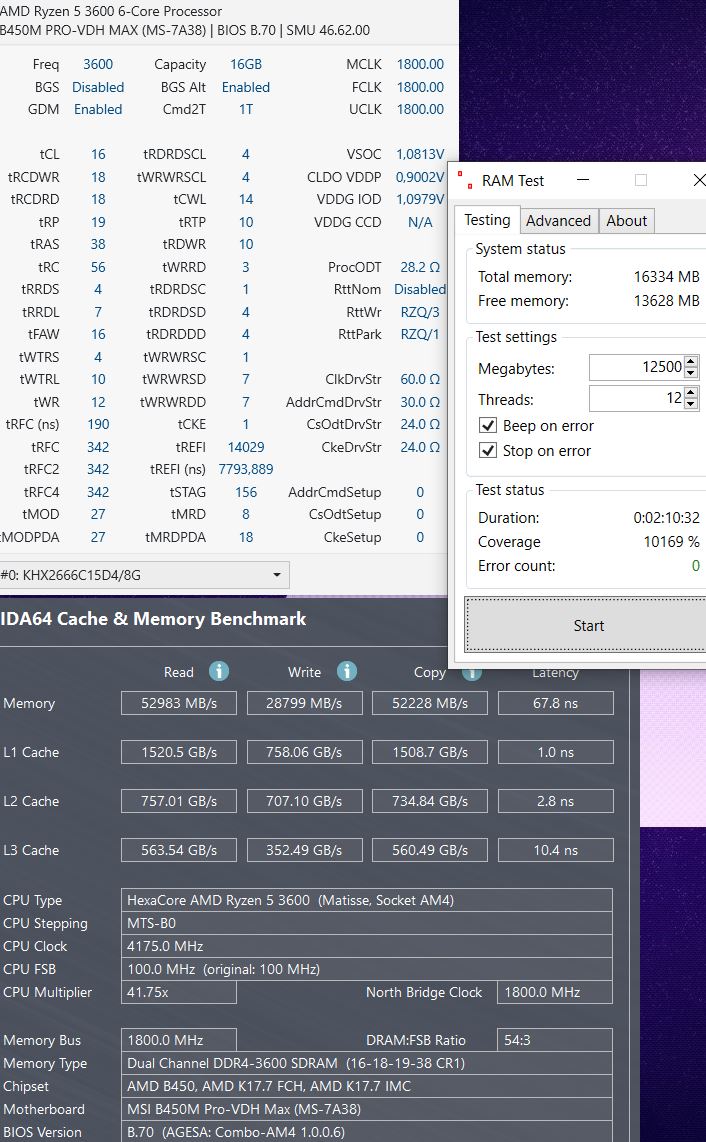Toggle the Stop on error checkbox
This screenshot has width=706, height=1142.
pyautogui.click(x=487, y=450)
